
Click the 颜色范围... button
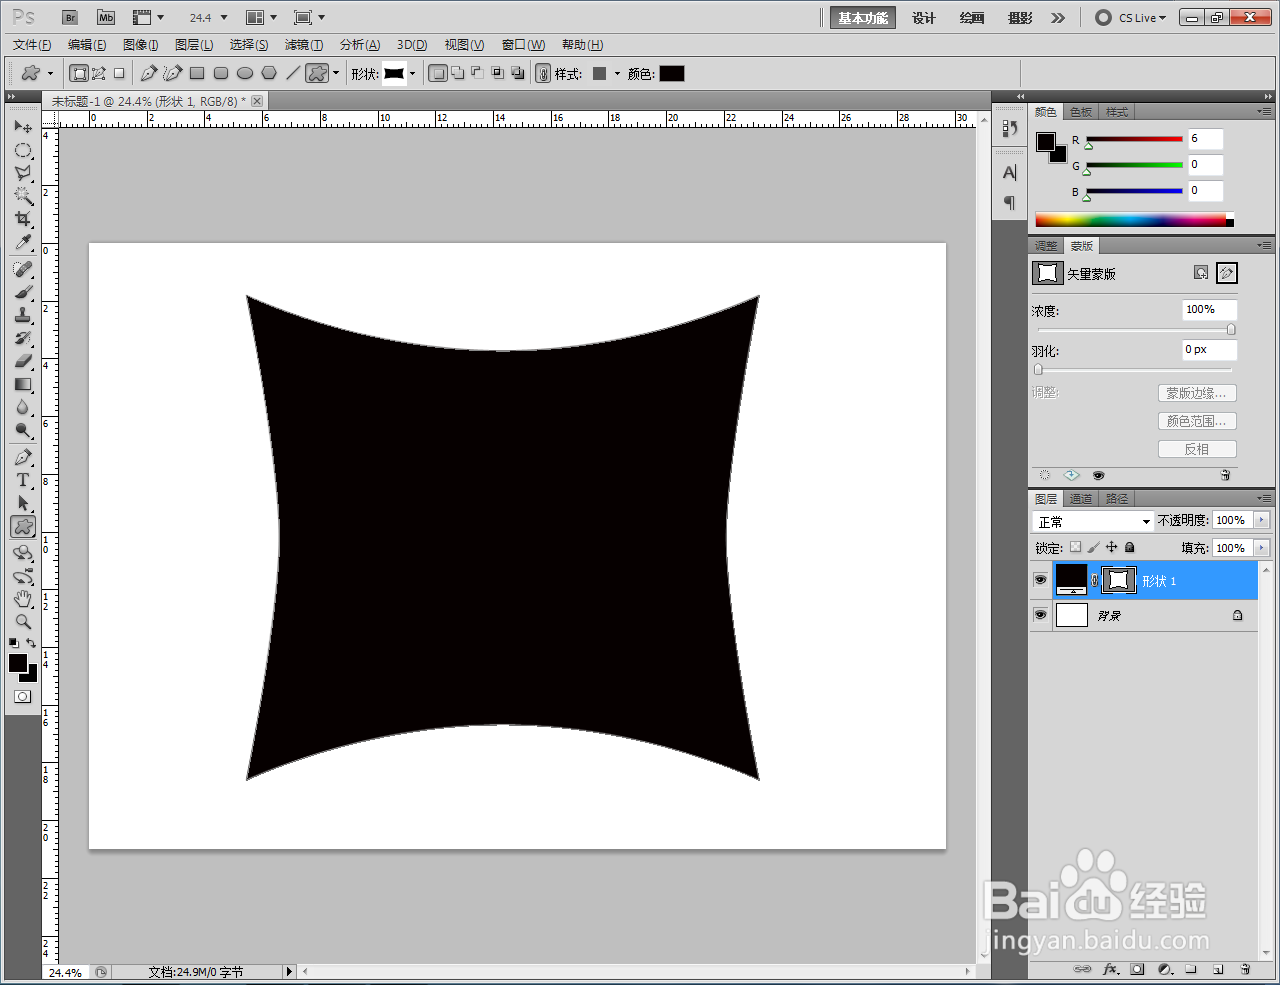1197,421
